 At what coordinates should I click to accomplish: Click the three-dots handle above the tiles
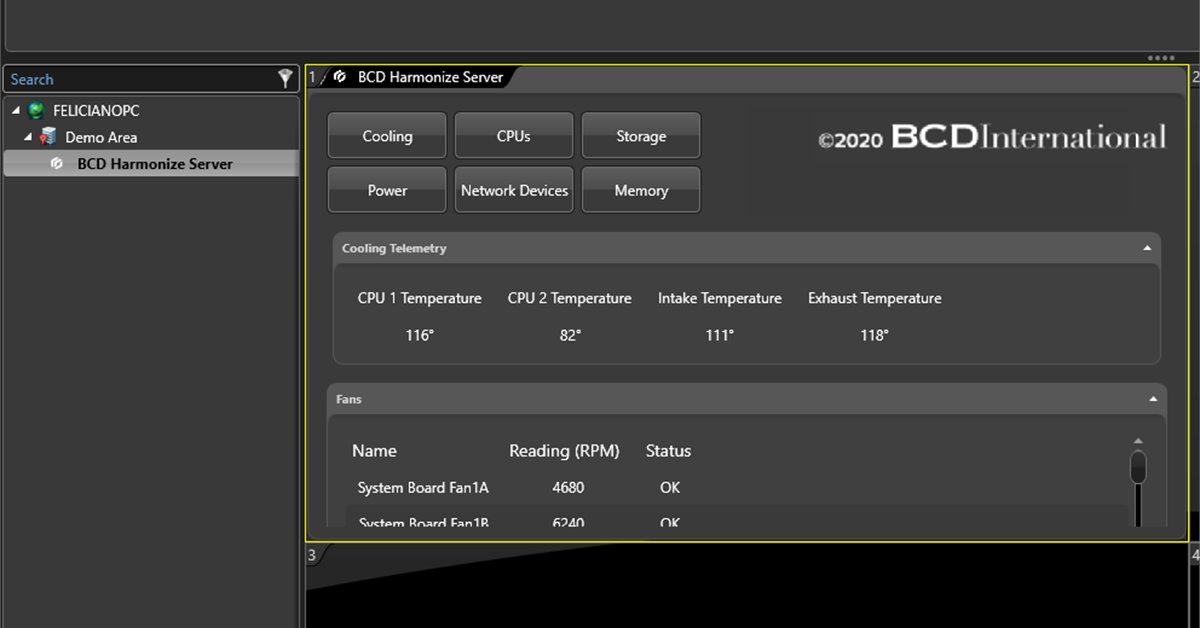tap(1161, 58)
